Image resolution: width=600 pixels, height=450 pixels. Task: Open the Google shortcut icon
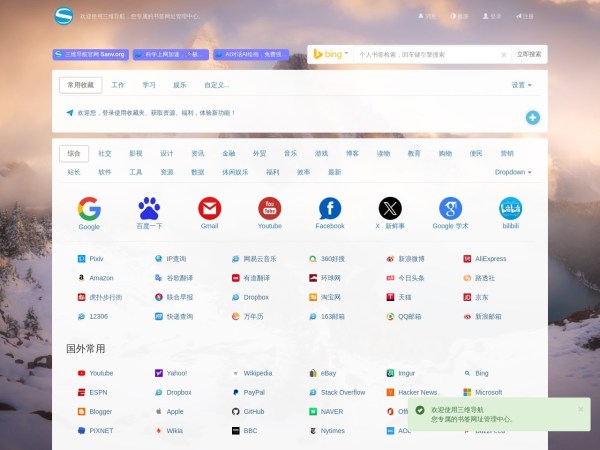click(x=89, y=208)
